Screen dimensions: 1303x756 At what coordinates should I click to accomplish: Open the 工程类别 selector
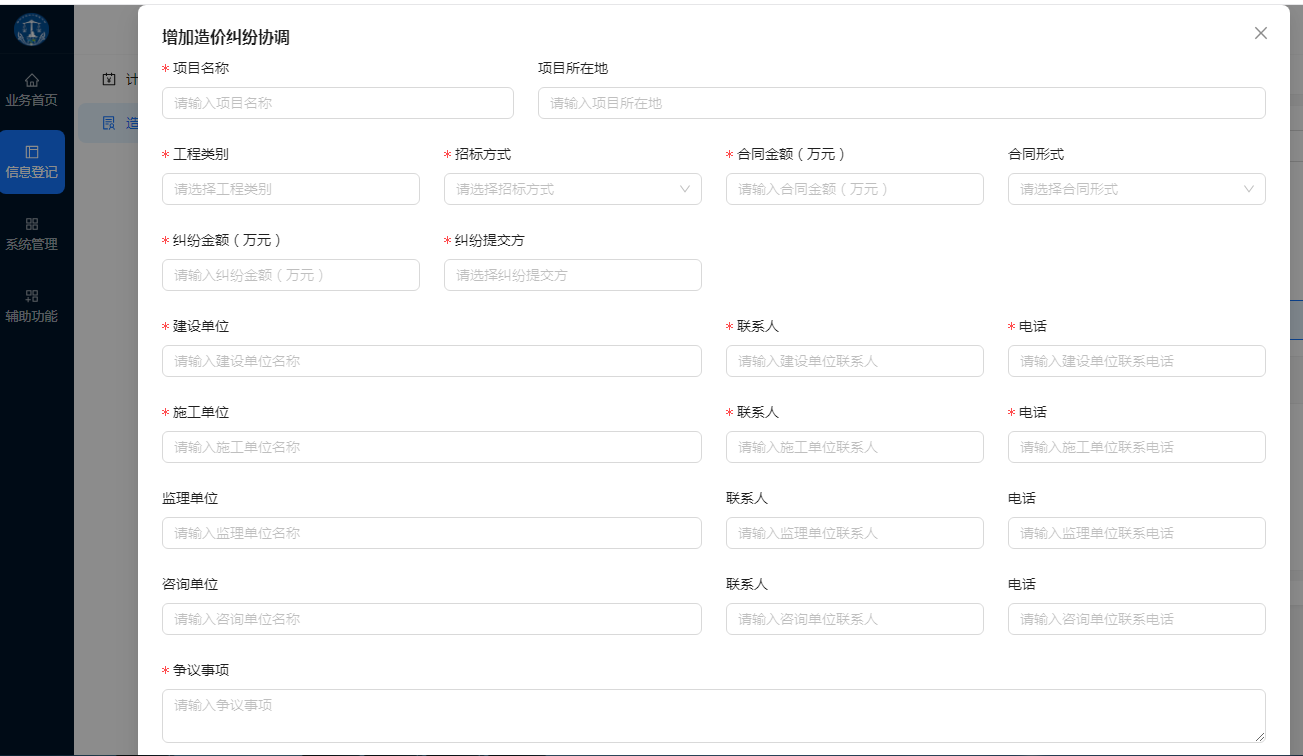291,189
